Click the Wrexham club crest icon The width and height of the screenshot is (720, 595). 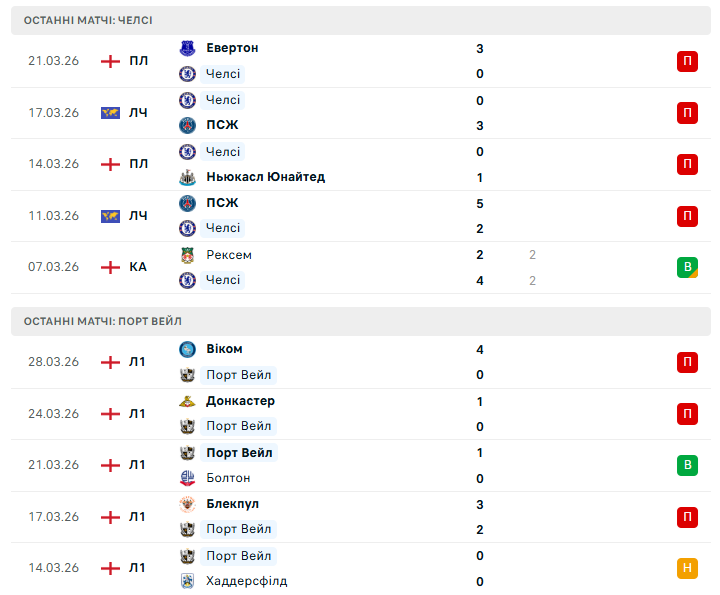click(187, 255)
